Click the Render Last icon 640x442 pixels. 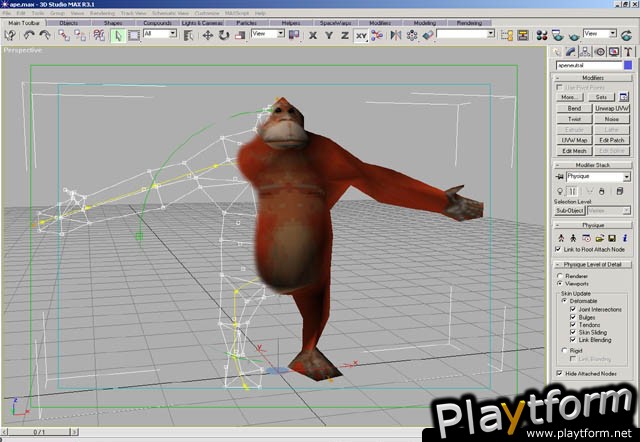tap(627, 36)
